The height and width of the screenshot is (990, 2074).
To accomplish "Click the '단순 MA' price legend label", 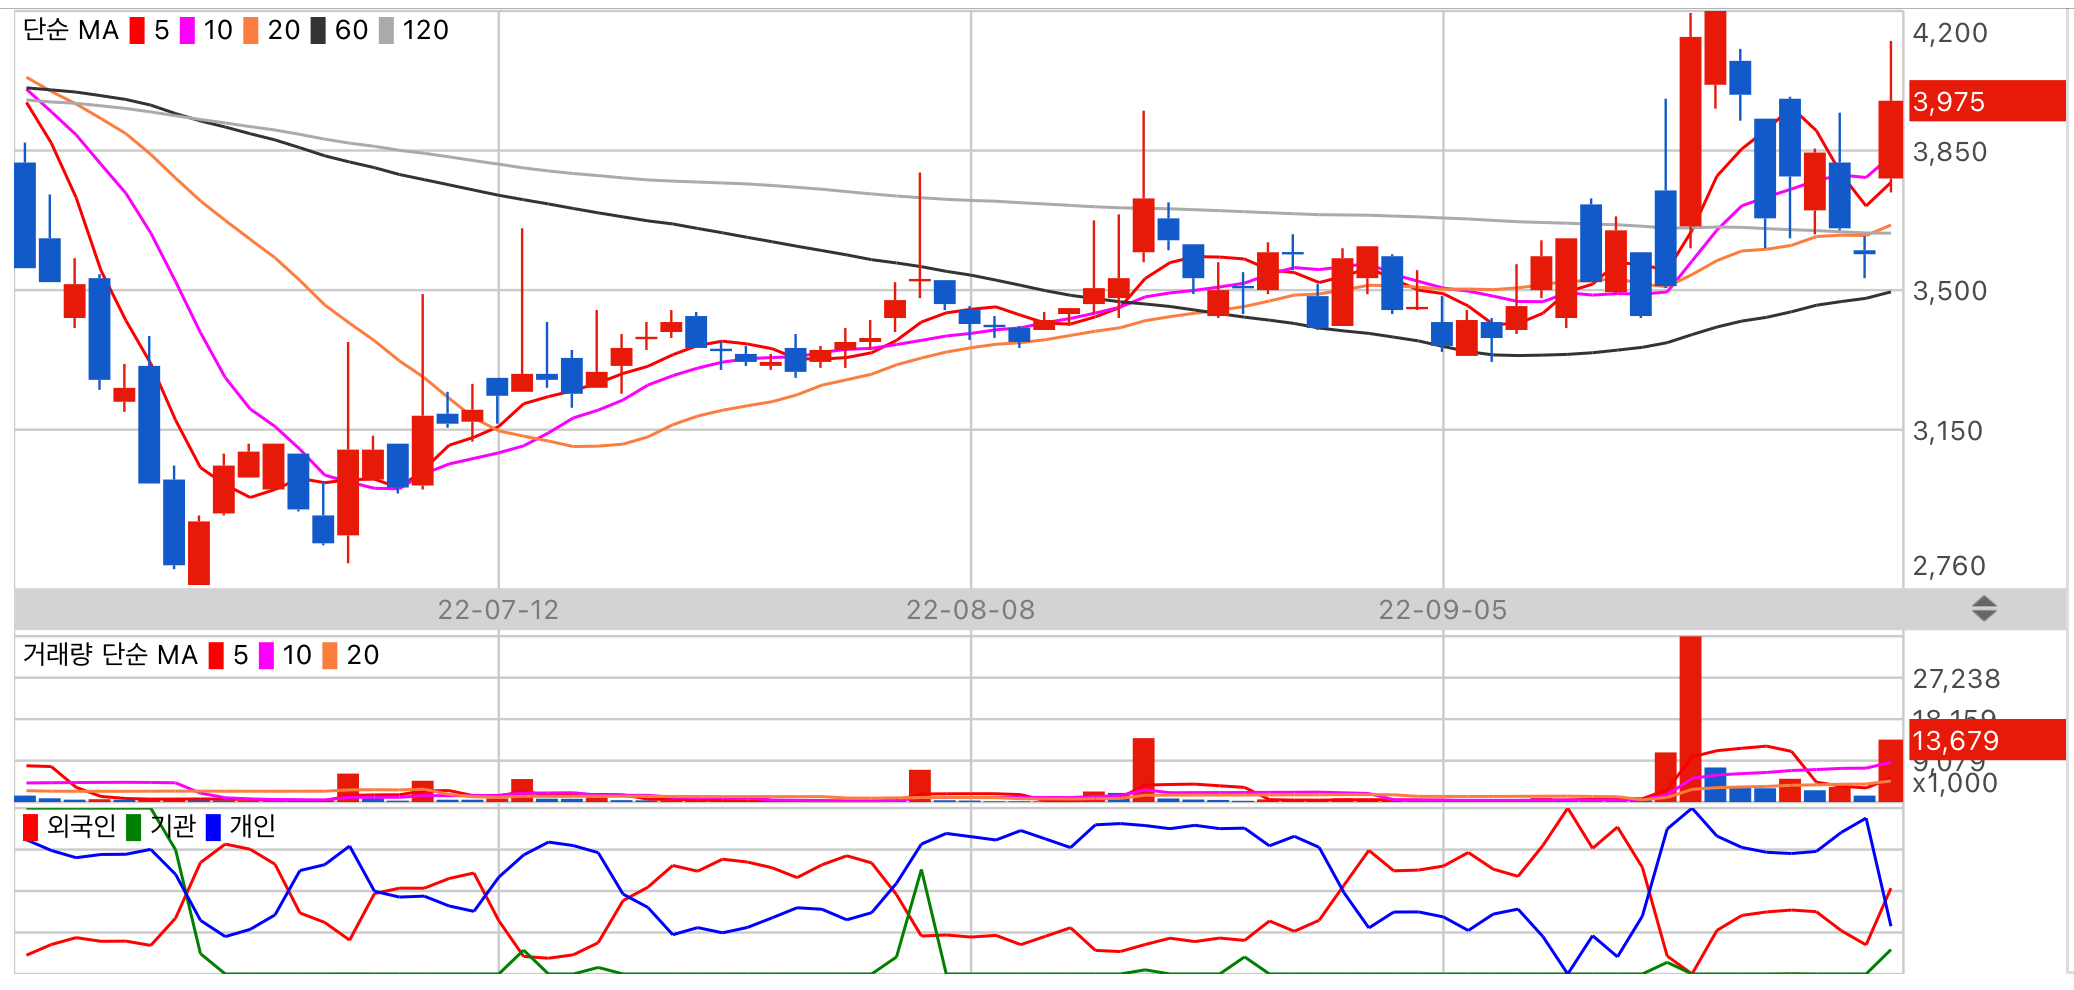I will pos(71,31).
